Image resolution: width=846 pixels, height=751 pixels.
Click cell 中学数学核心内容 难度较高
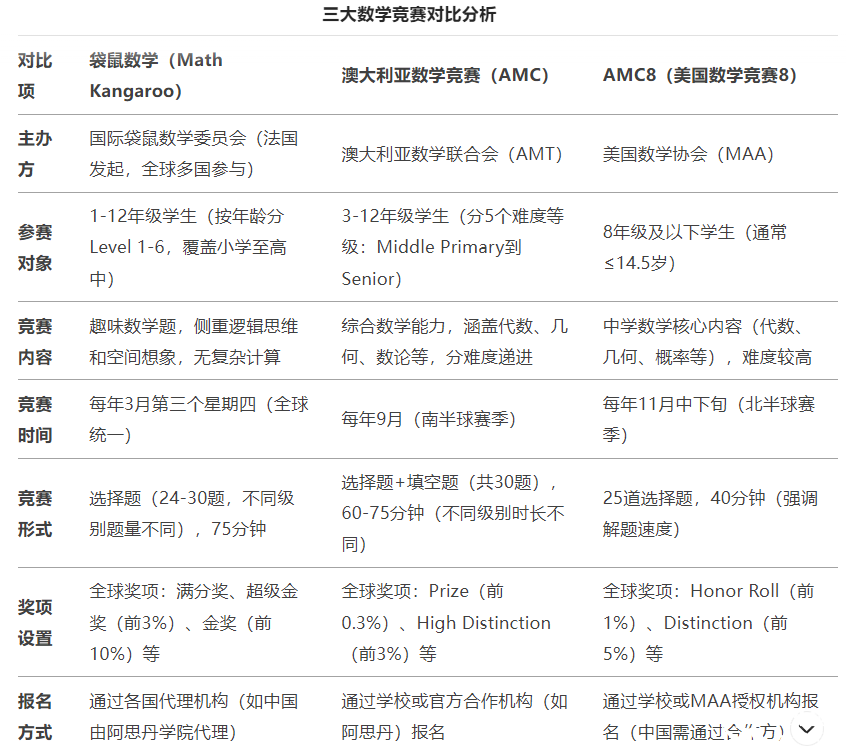click(707, 342)
